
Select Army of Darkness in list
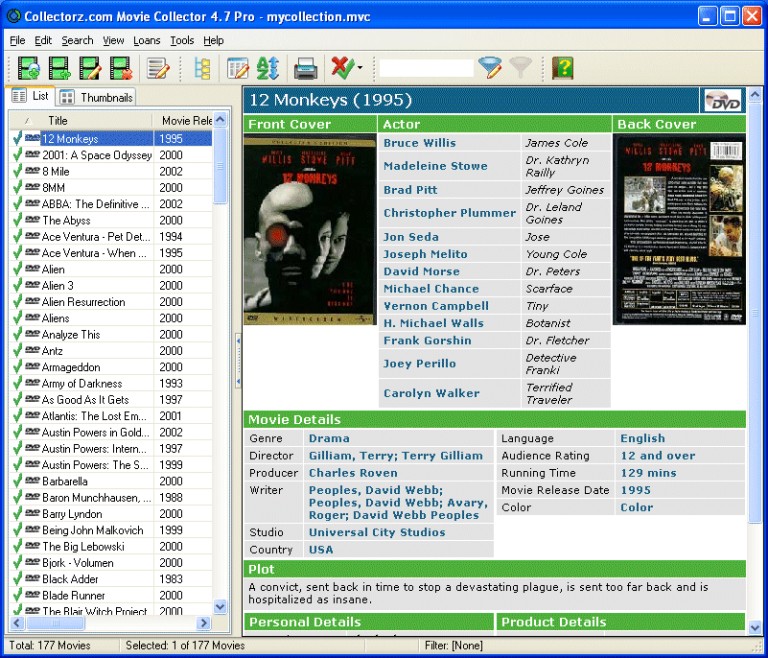point(82,384)
